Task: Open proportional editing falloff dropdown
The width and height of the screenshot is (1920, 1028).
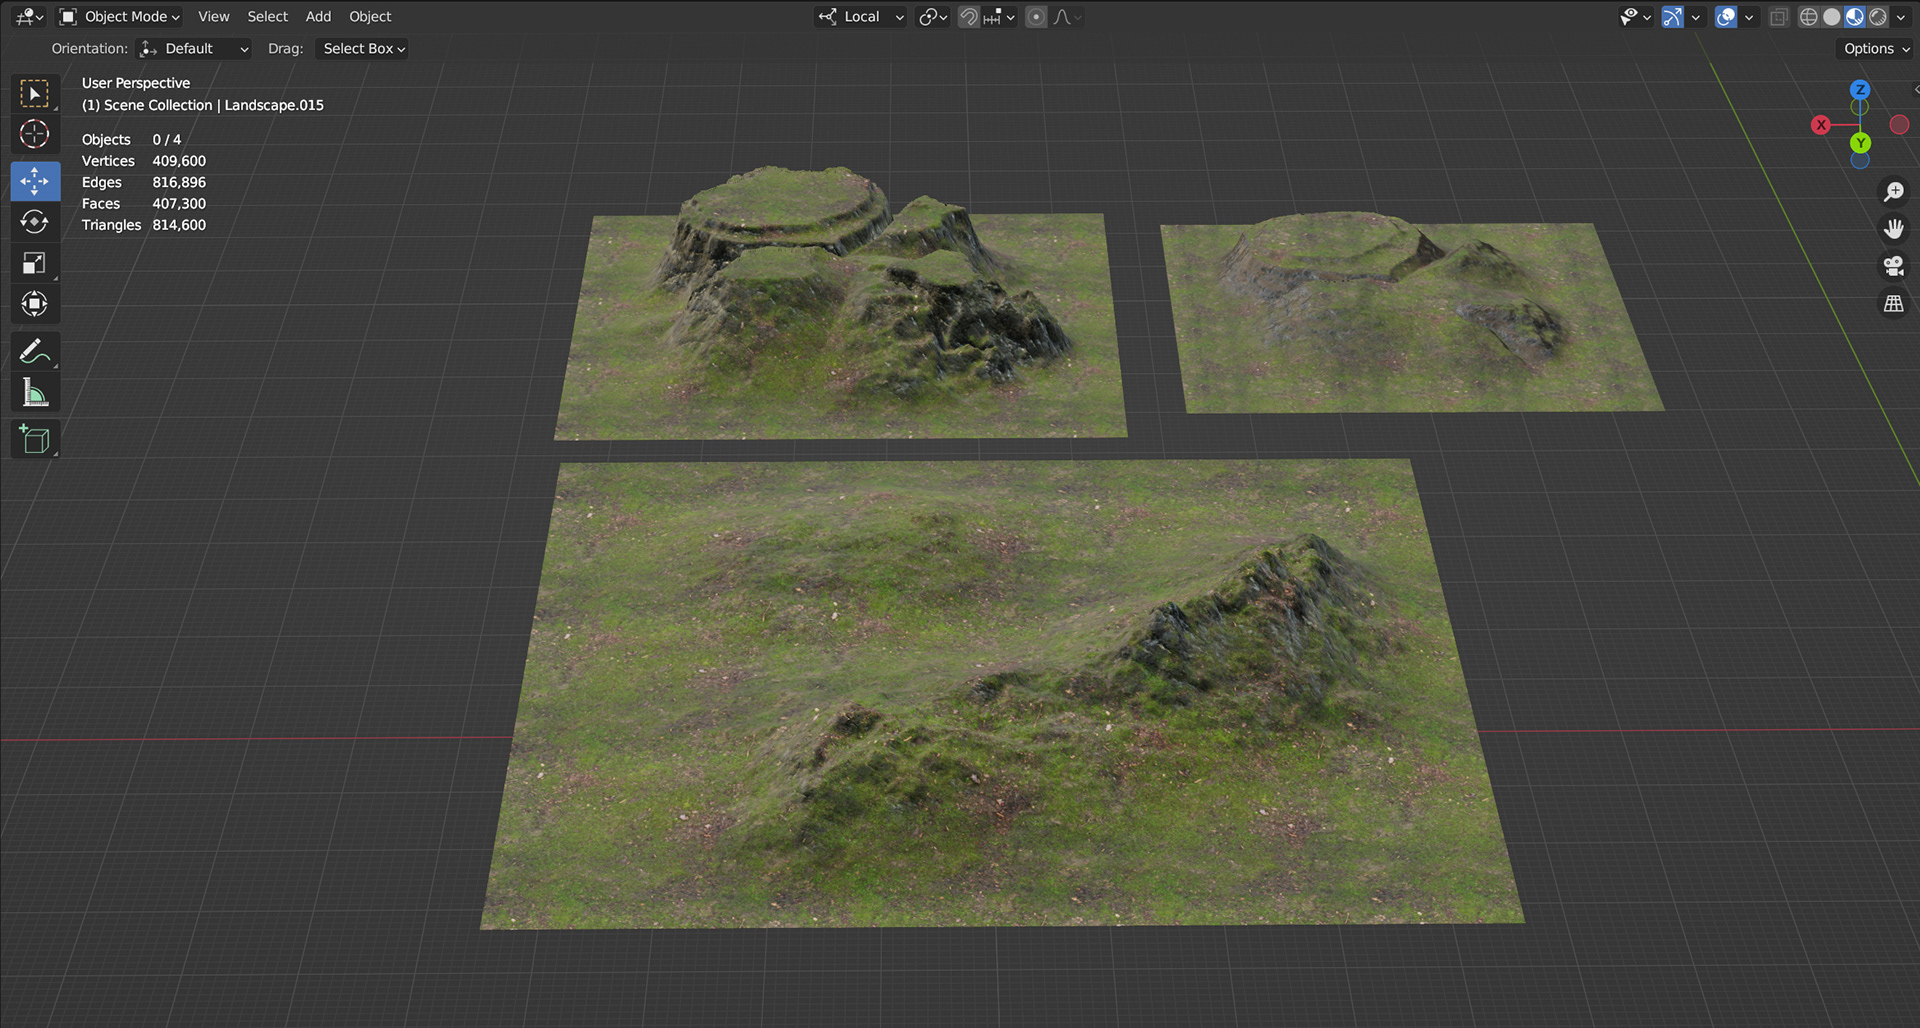Action: point(1067,17)
